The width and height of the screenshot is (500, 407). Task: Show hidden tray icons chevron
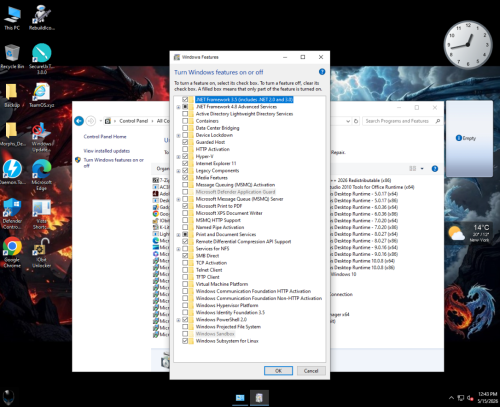(451, 398)
